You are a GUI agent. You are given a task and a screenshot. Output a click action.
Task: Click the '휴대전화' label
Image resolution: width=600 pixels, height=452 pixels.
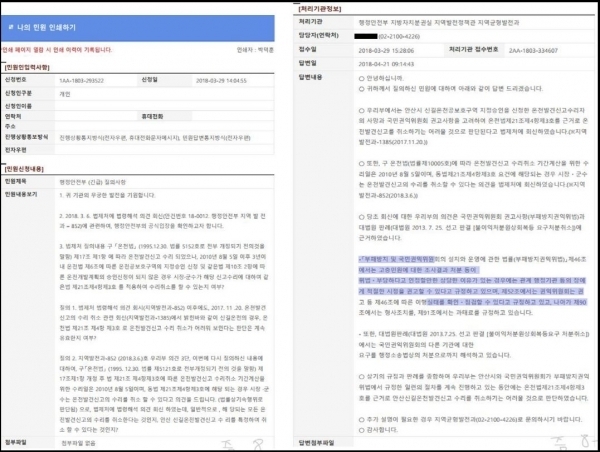point(152,116)
